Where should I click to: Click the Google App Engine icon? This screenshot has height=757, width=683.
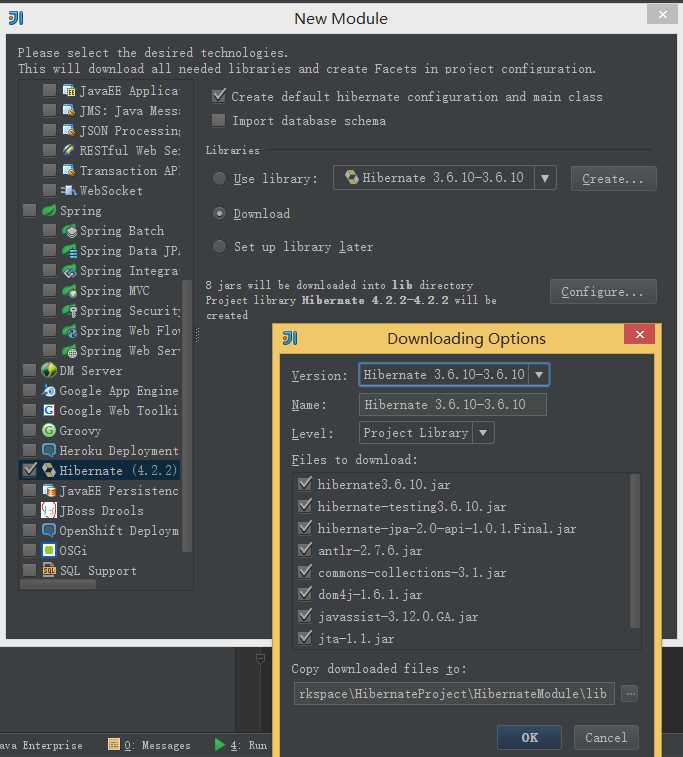click(x=49, y=391)
